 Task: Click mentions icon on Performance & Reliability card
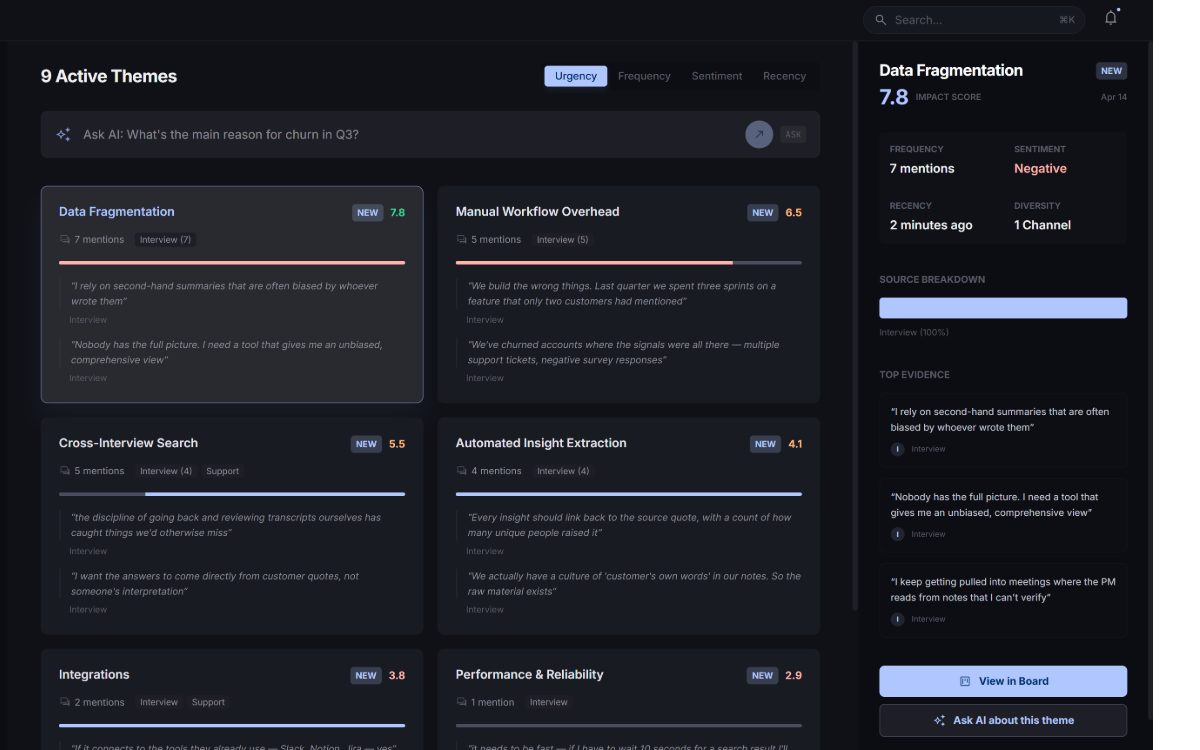(x=462, y=702)
